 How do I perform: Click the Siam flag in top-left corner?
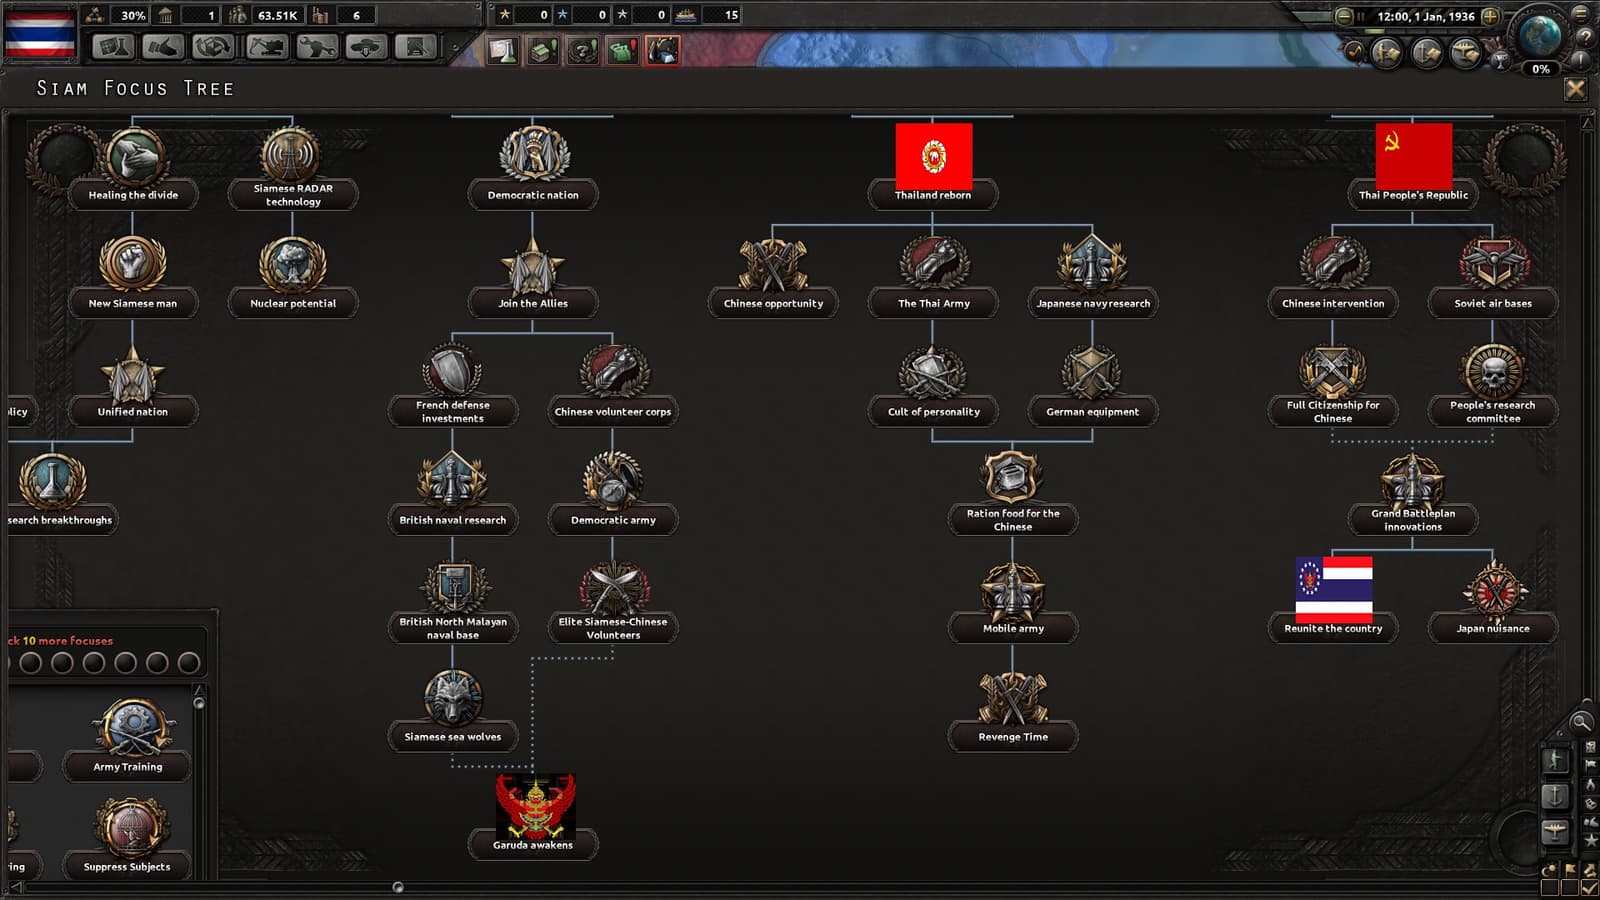40,34
